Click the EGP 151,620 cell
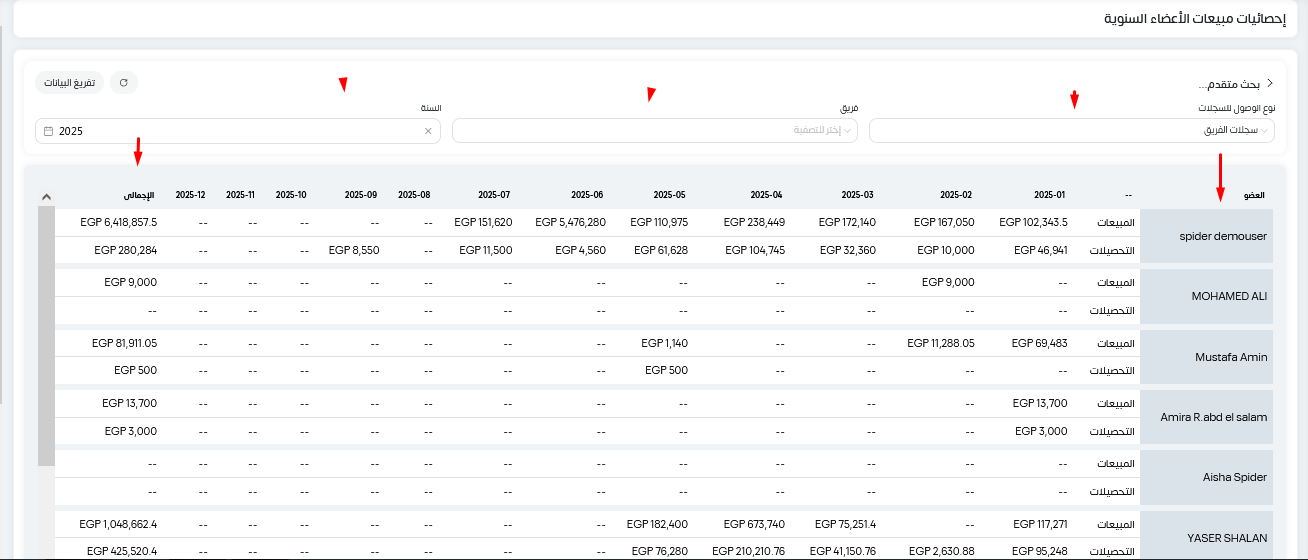The width and height of the screenshot is (1308, 560). click(x=483, y=222)
